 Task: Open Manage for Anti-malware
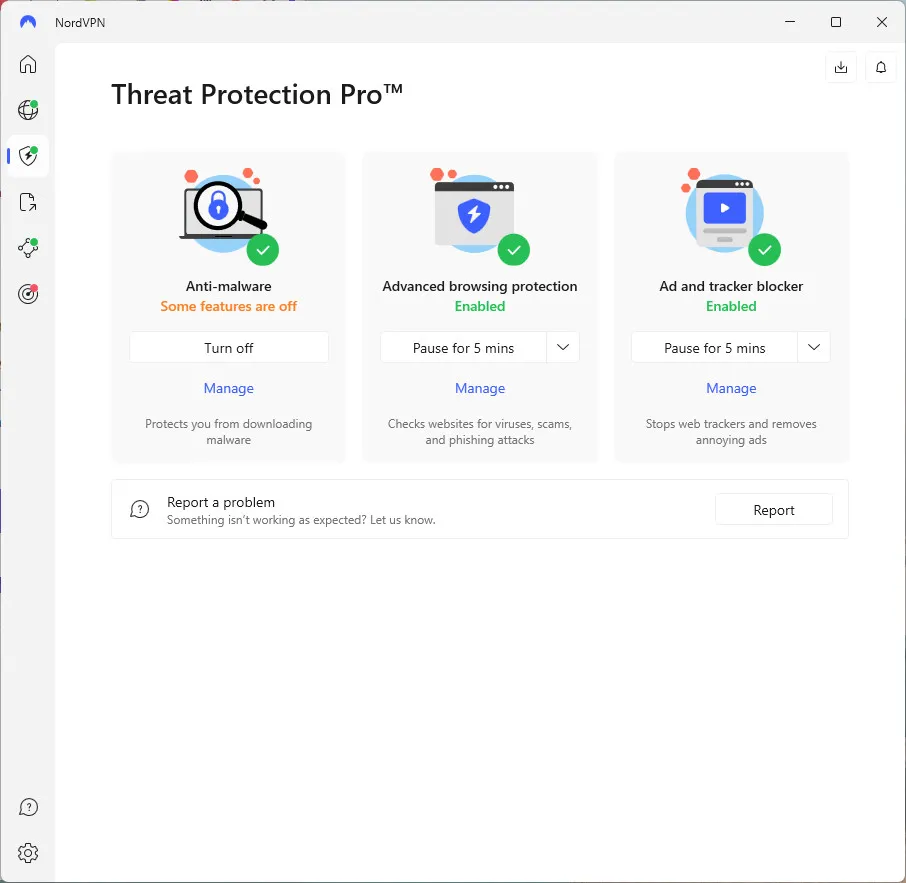pyautogui.click(x=228, y=388)
